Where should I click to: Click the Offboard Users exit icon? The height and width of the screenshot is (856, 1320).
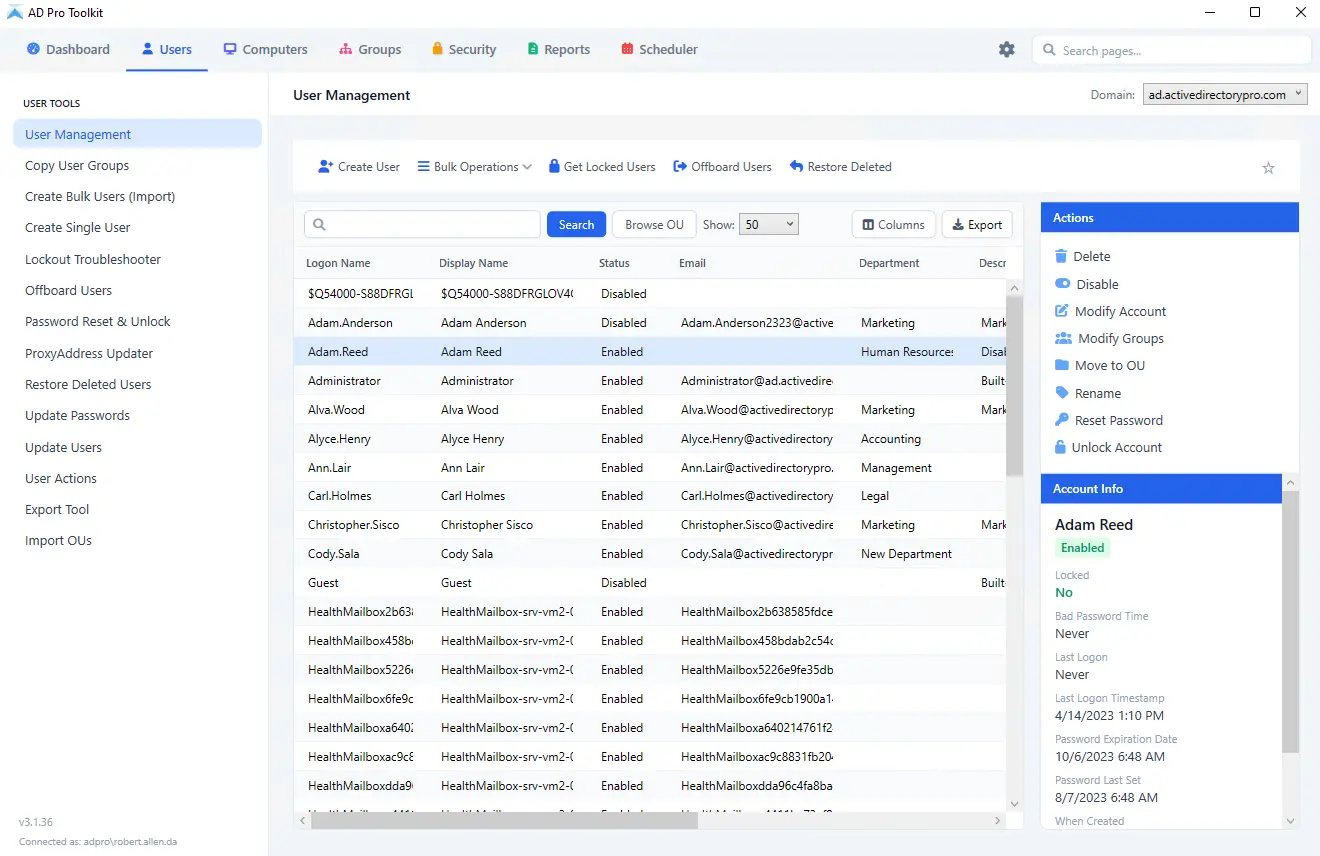(x=680, y=167)
